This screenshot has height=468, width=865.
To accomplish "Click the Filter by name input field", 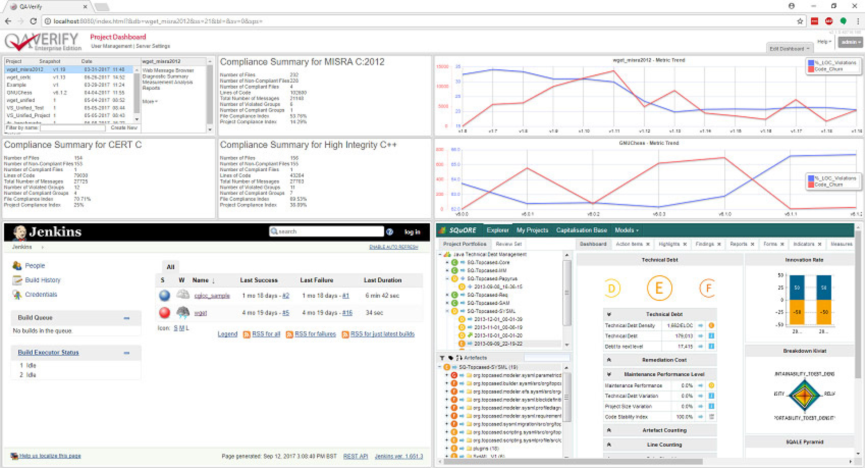I will pyautogui.click(x=72, y=128).
